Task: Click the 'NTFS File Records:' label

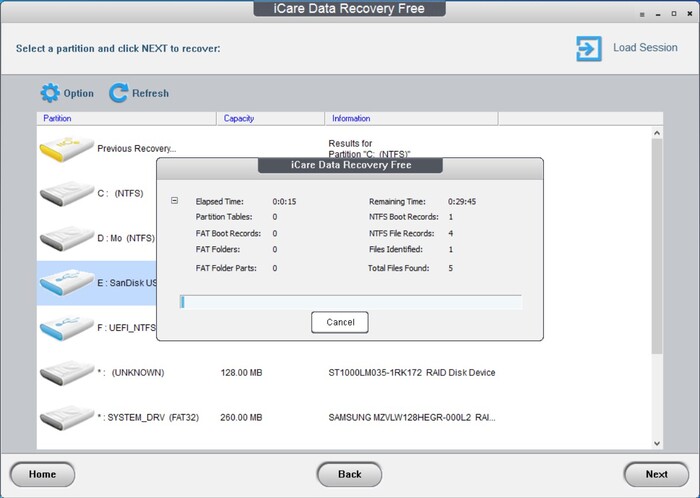Action: click(x=401, y=233)
